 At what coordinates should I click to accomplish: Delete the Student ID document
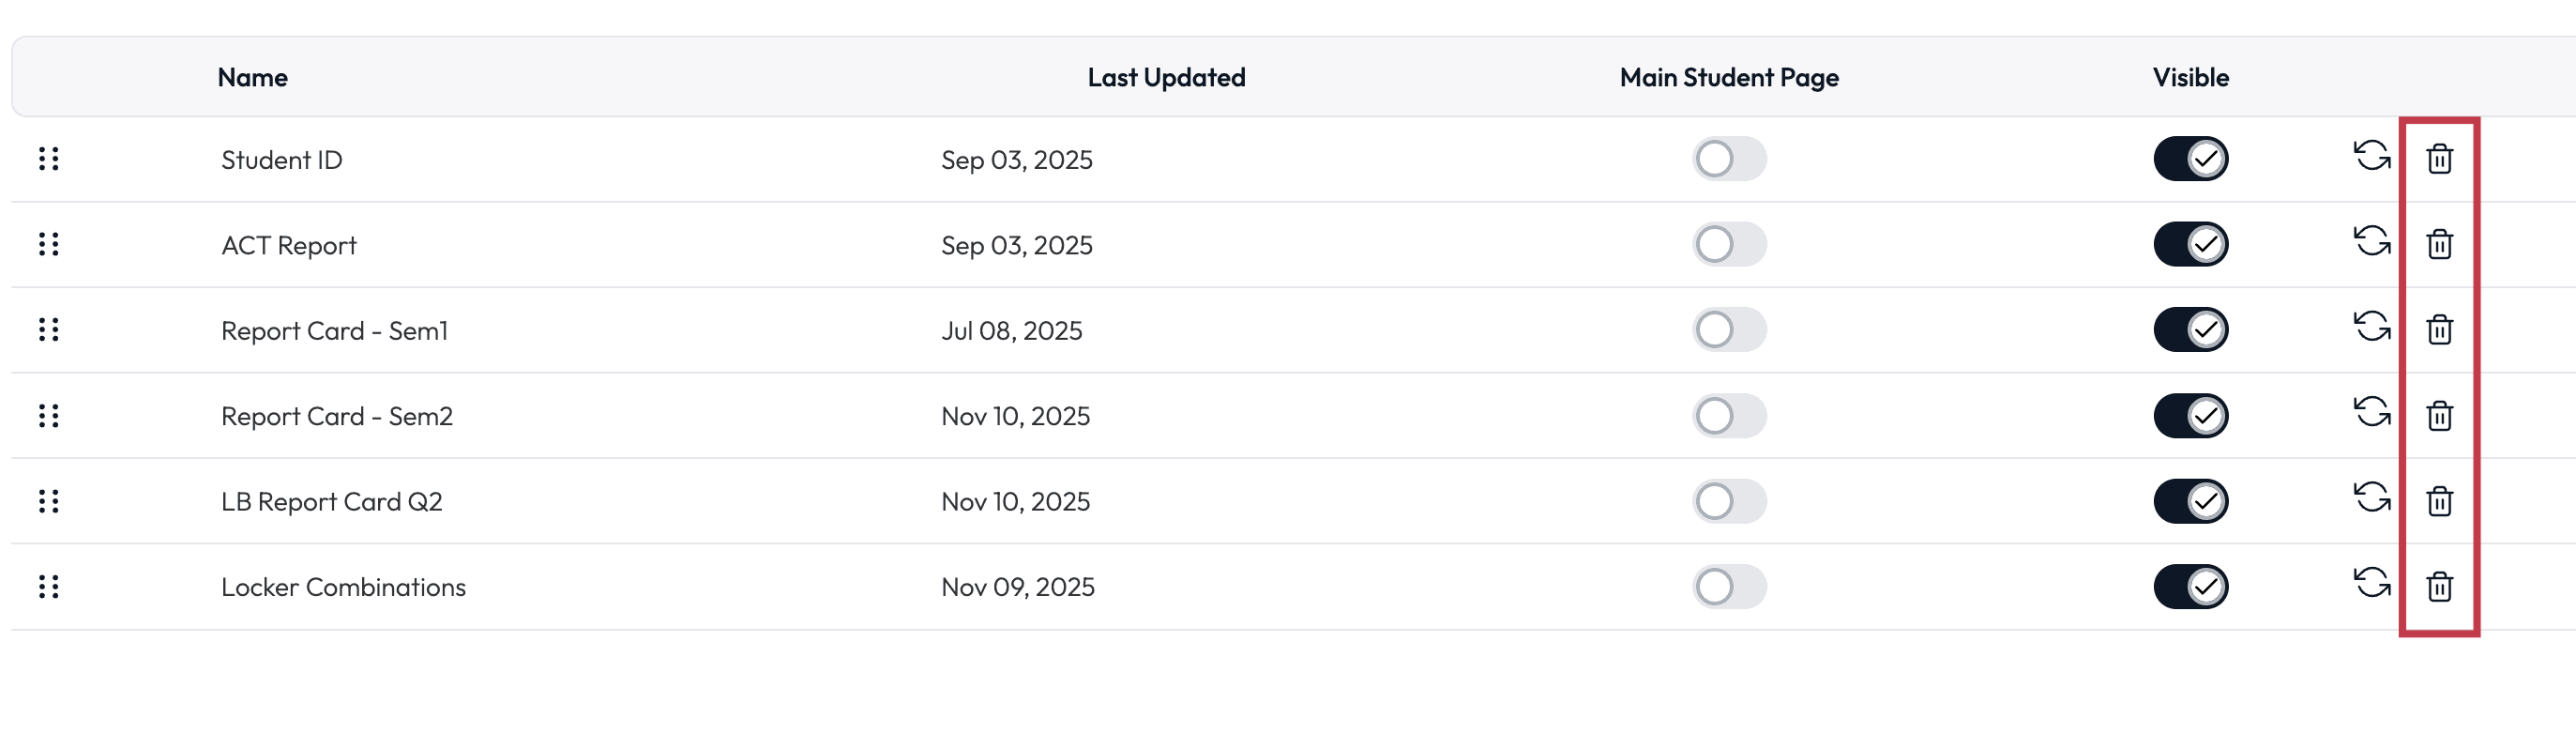(2439, 159)
